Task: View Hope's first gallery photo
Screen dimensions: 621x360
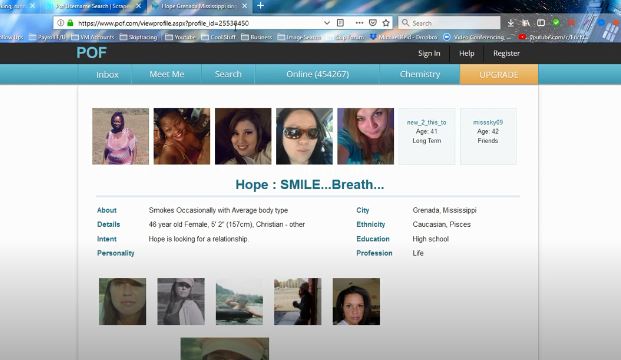Action: [122, 301]
